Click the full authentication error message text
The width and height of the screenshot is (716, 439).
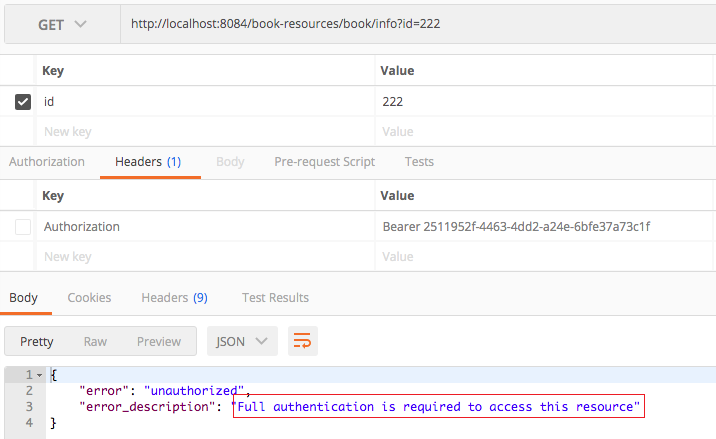coord(438,407)
